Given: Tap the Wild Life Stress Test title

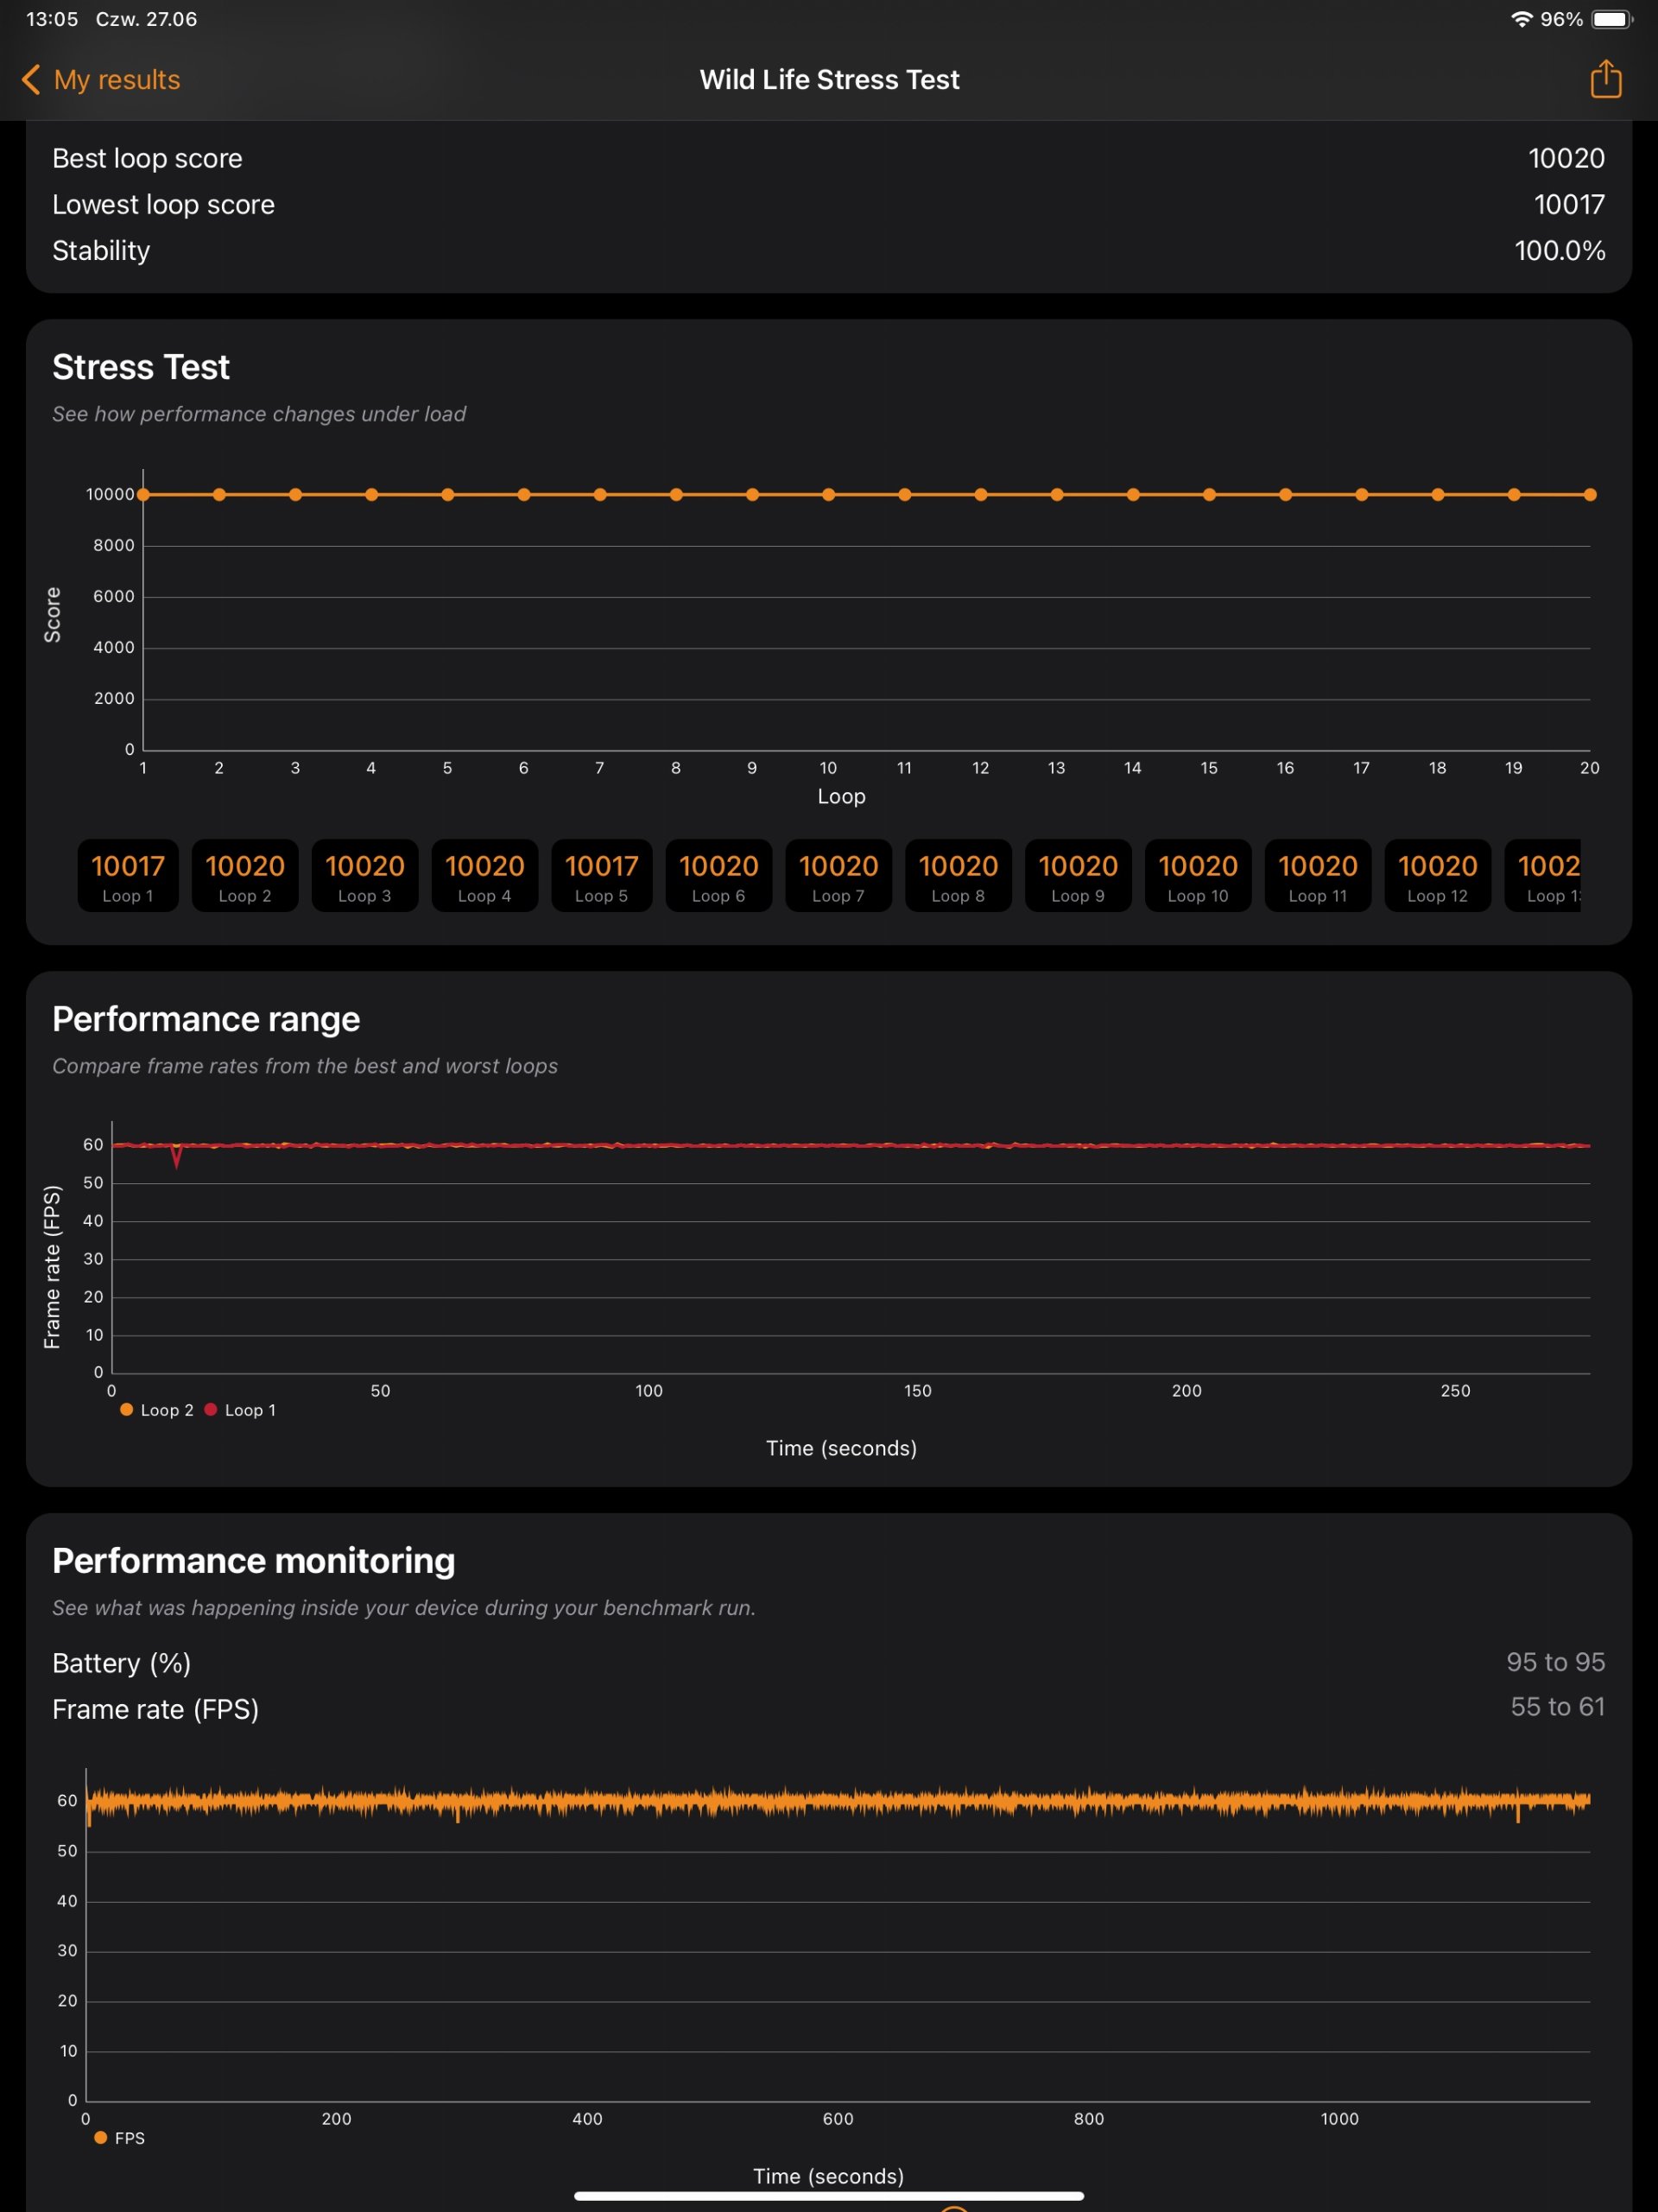Looking at the screenshot, I should tap(829, 80).
